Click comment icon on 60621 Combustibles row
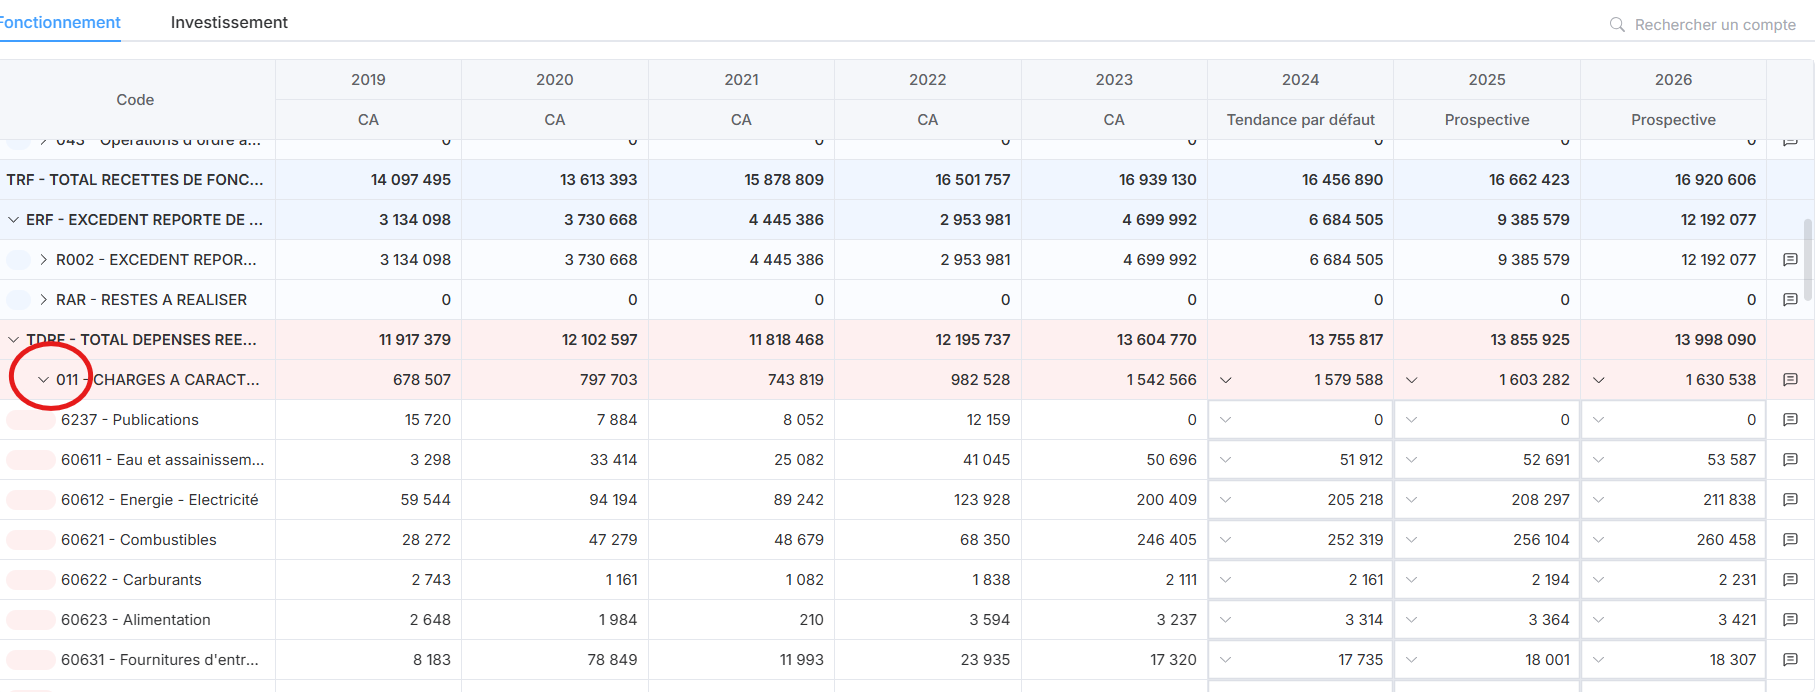The image size is (1817, 692). (x=1790, y=540)
